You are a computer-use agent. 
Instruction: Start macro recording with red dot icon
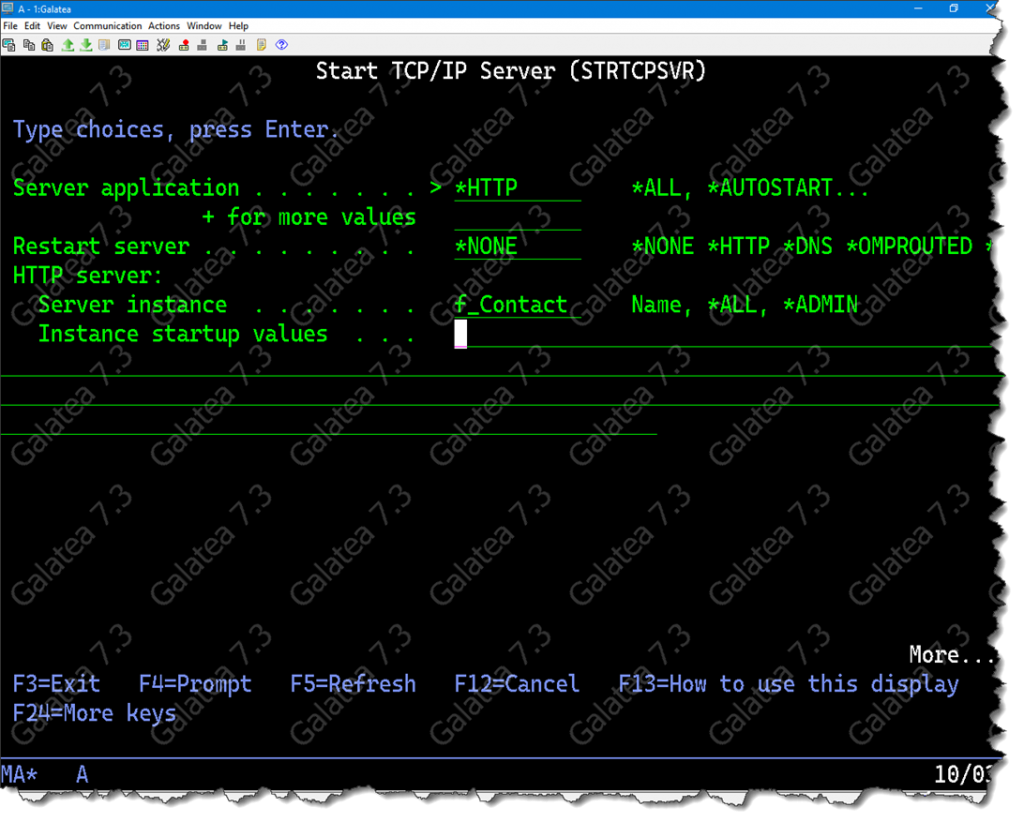[x=184, y=44]
